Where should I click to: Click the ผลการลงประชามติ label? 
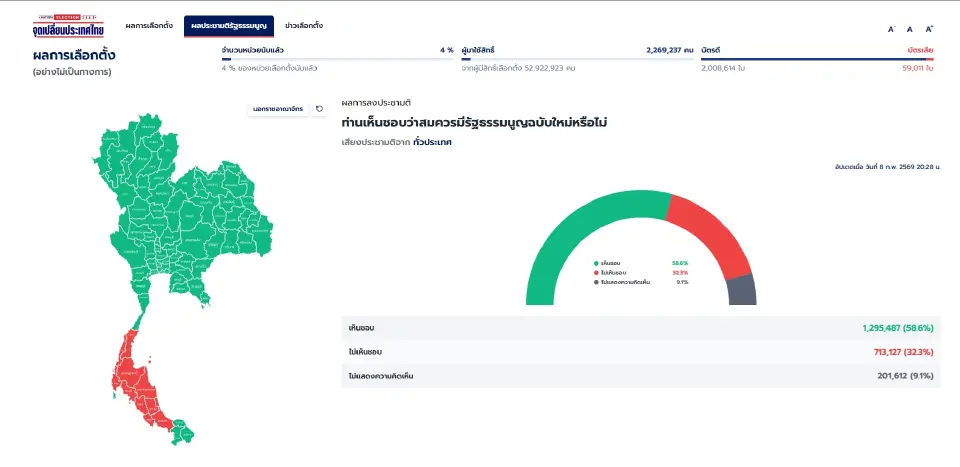coord(376,103)
